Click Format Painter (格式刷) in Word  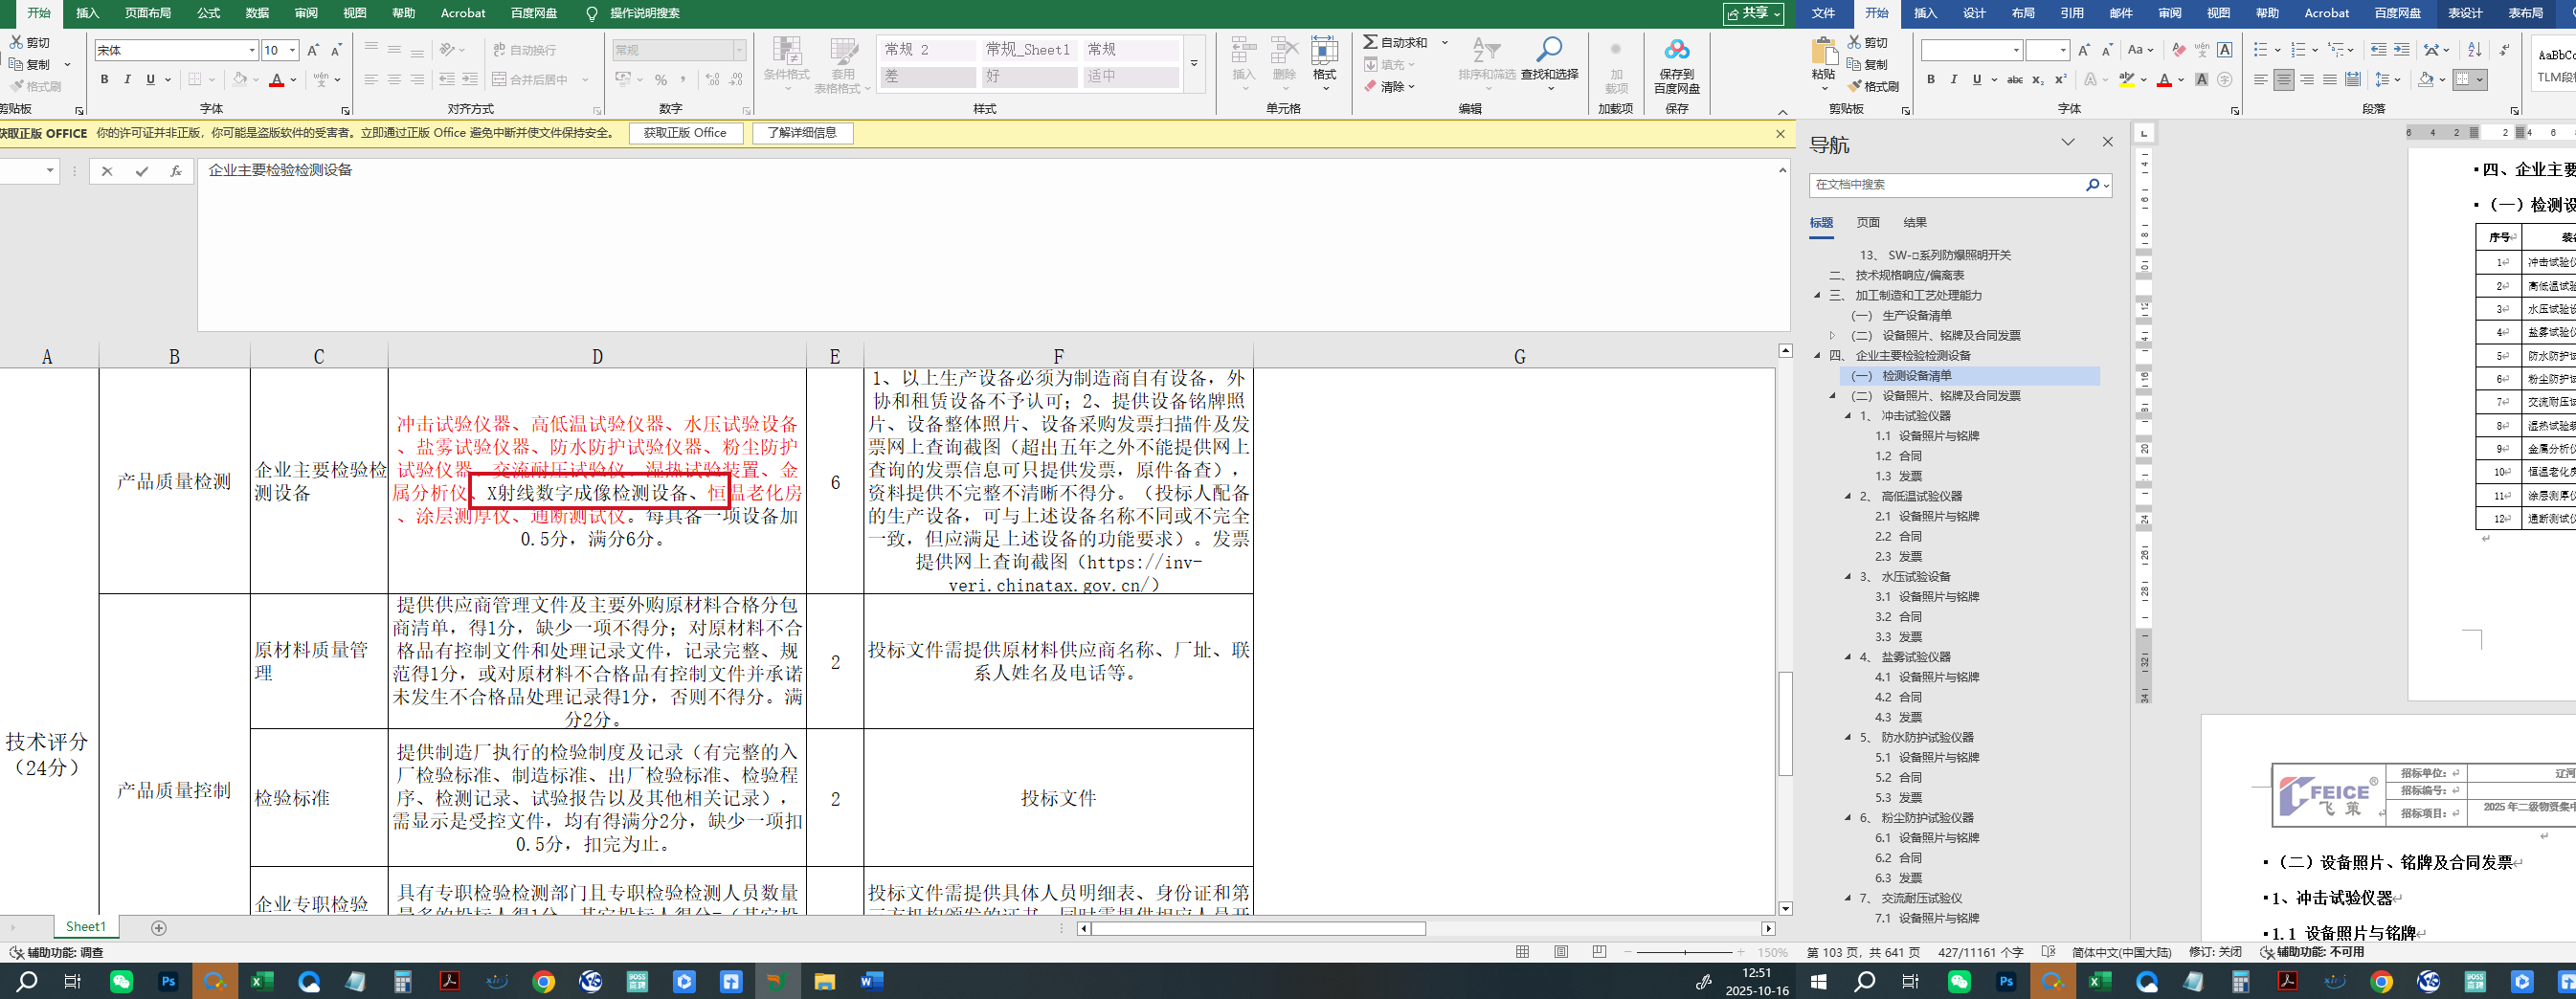(1873, 87)
